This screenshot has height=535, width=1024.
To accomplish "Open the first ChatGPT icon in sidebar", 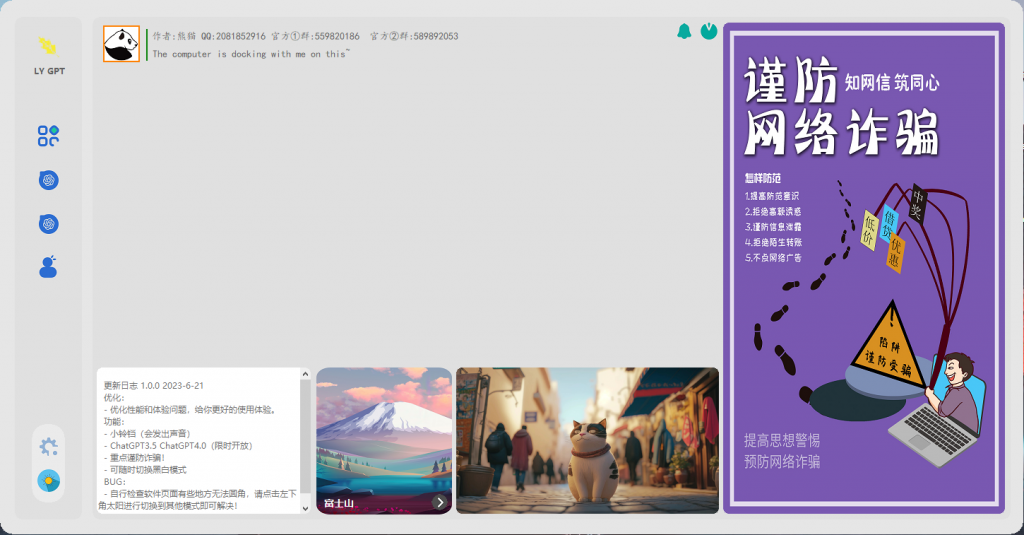I will (48, 180).
